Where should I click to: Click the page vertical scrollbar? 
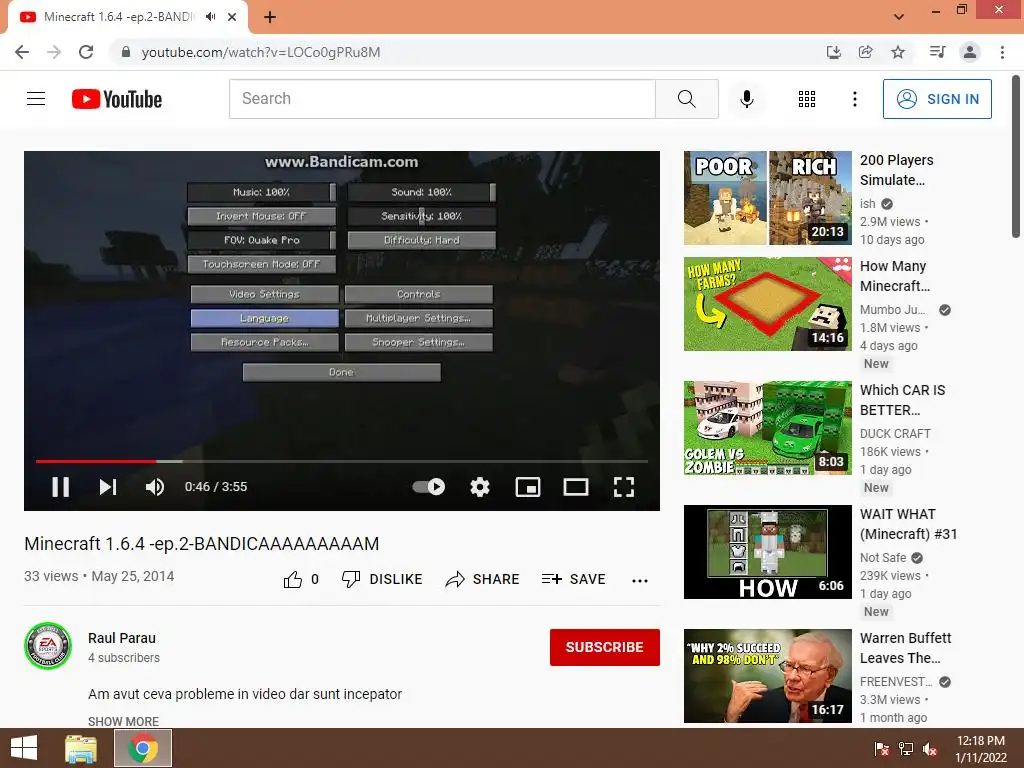[1016, 157]
